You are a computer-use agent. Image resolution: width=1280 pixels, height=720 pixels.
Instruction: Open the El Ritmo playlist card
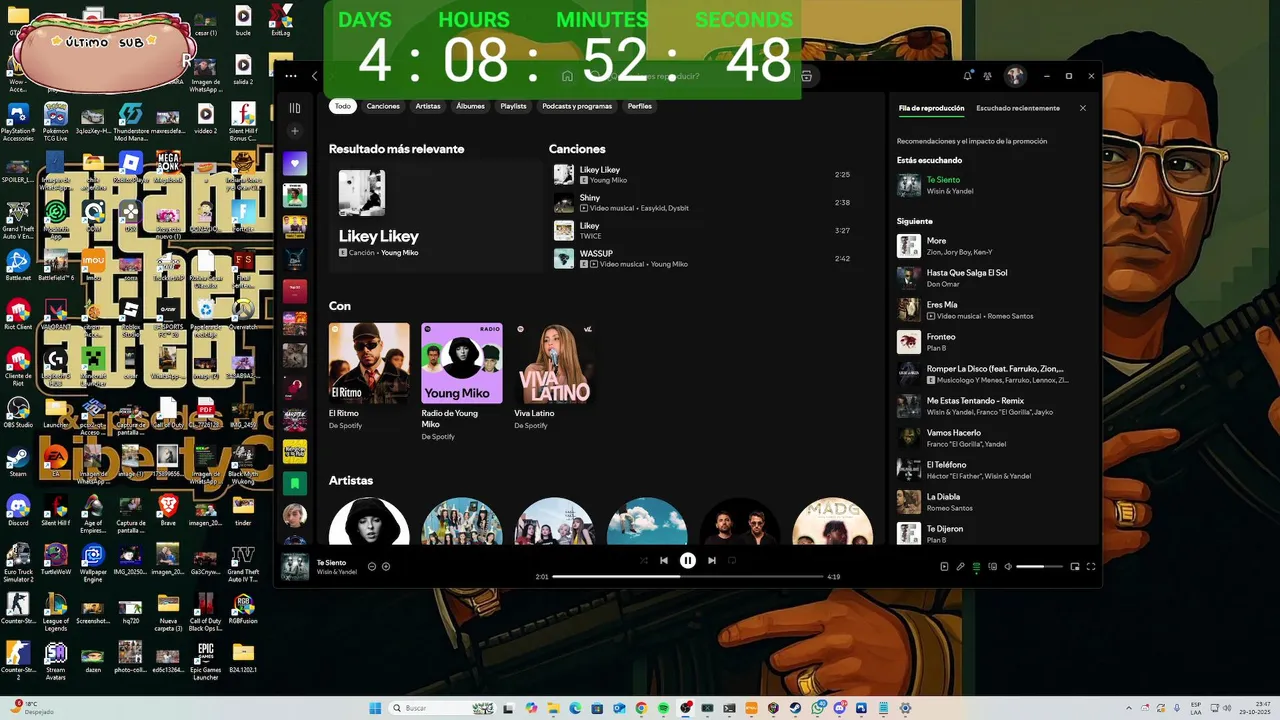(x=369, y=376)
